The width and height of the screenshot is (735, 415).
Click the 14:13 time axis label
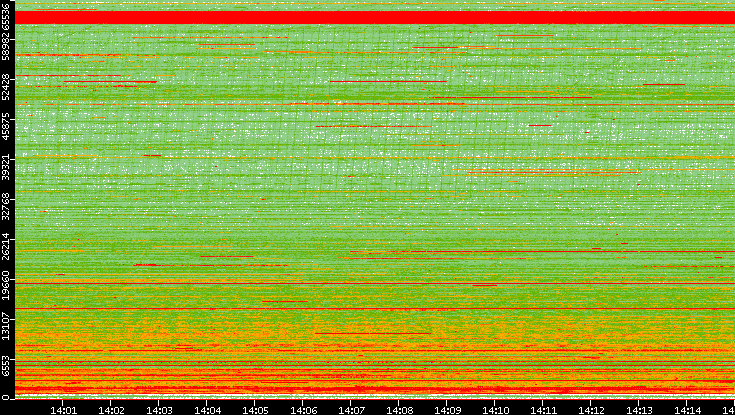click(639, 410)
